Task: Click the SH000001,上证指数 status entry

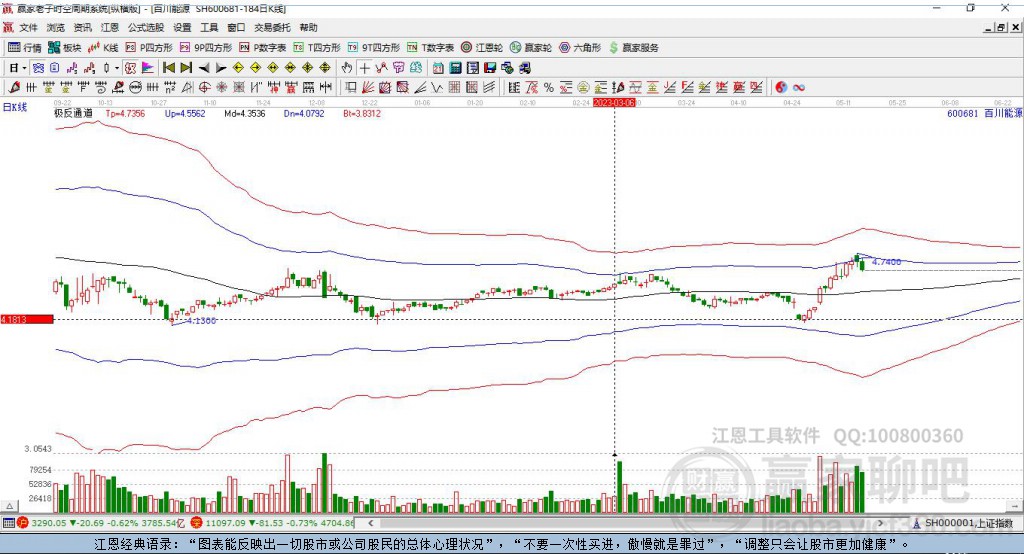Action: (968, 523)
